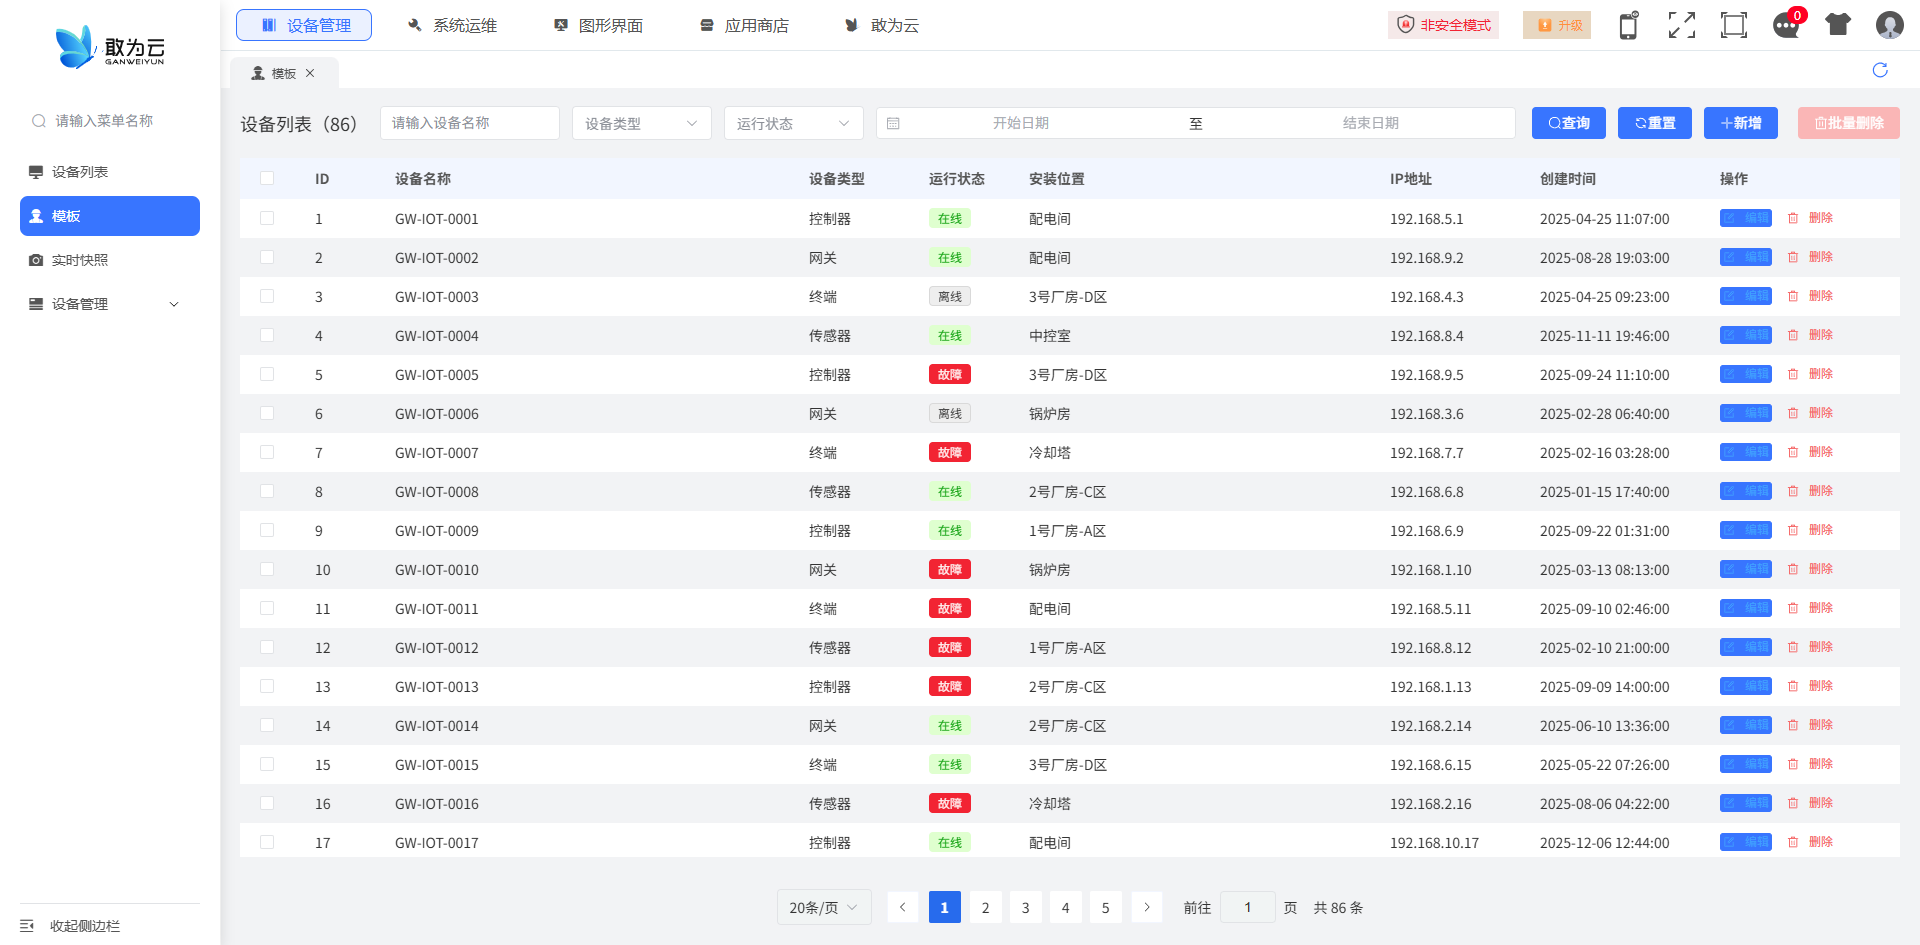
Task: Edit device GW-IOT-0007
Action: (x=1746, y=452)
